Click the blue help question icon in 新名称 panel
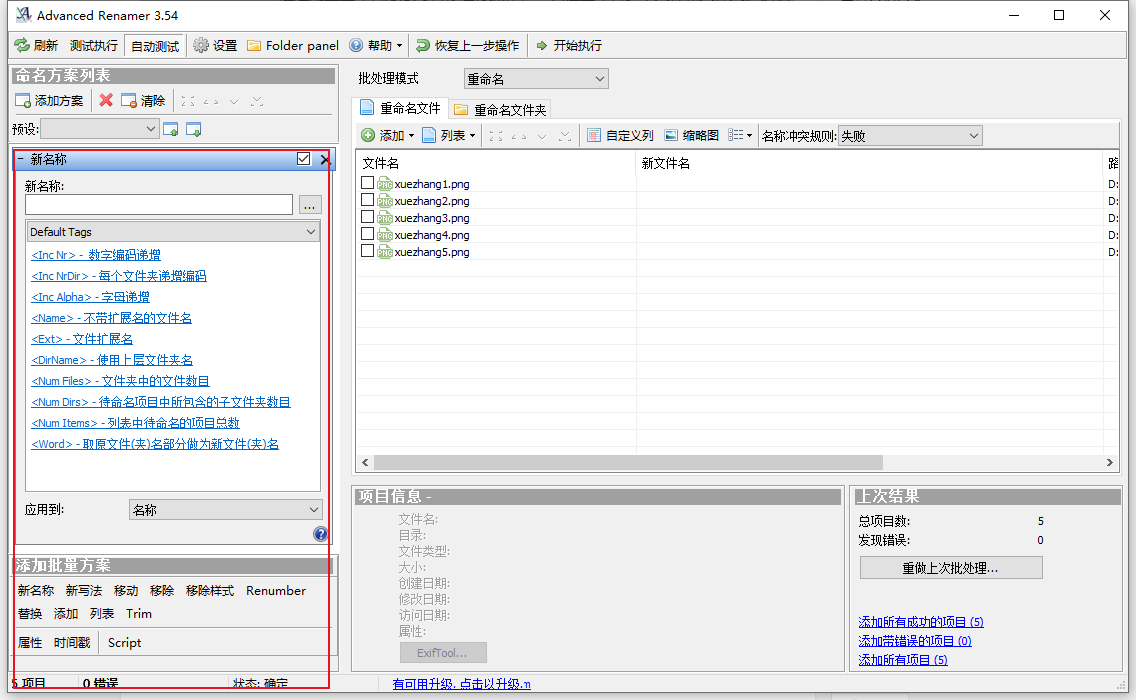The width and height of the screenshot is (1136, 700). tap(320, 534)
